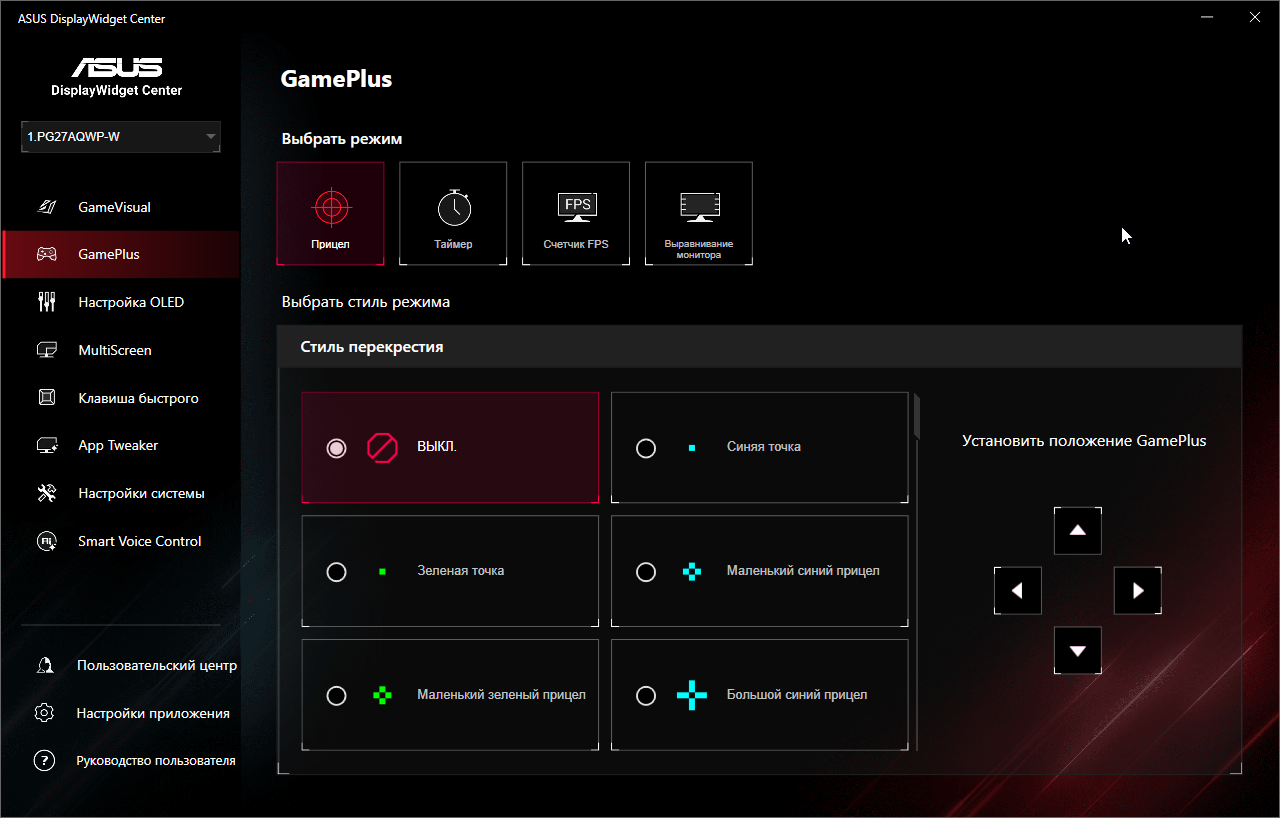
Task: Open Настройки приложения in the sidebar
Action: (x=120, y=713)
